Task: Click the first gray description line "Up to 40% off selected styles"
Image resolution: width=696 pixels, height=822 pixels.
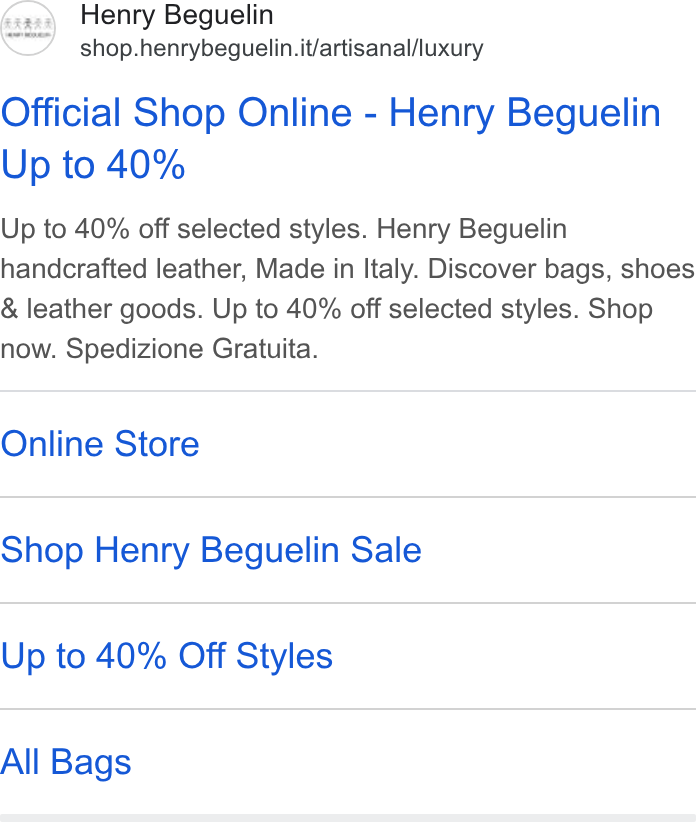Action: (184, 229)
